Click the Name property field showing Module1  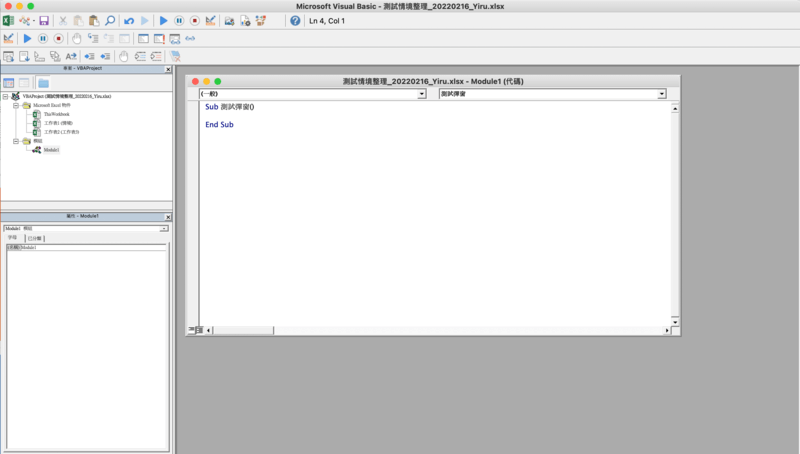click(87, 247)
